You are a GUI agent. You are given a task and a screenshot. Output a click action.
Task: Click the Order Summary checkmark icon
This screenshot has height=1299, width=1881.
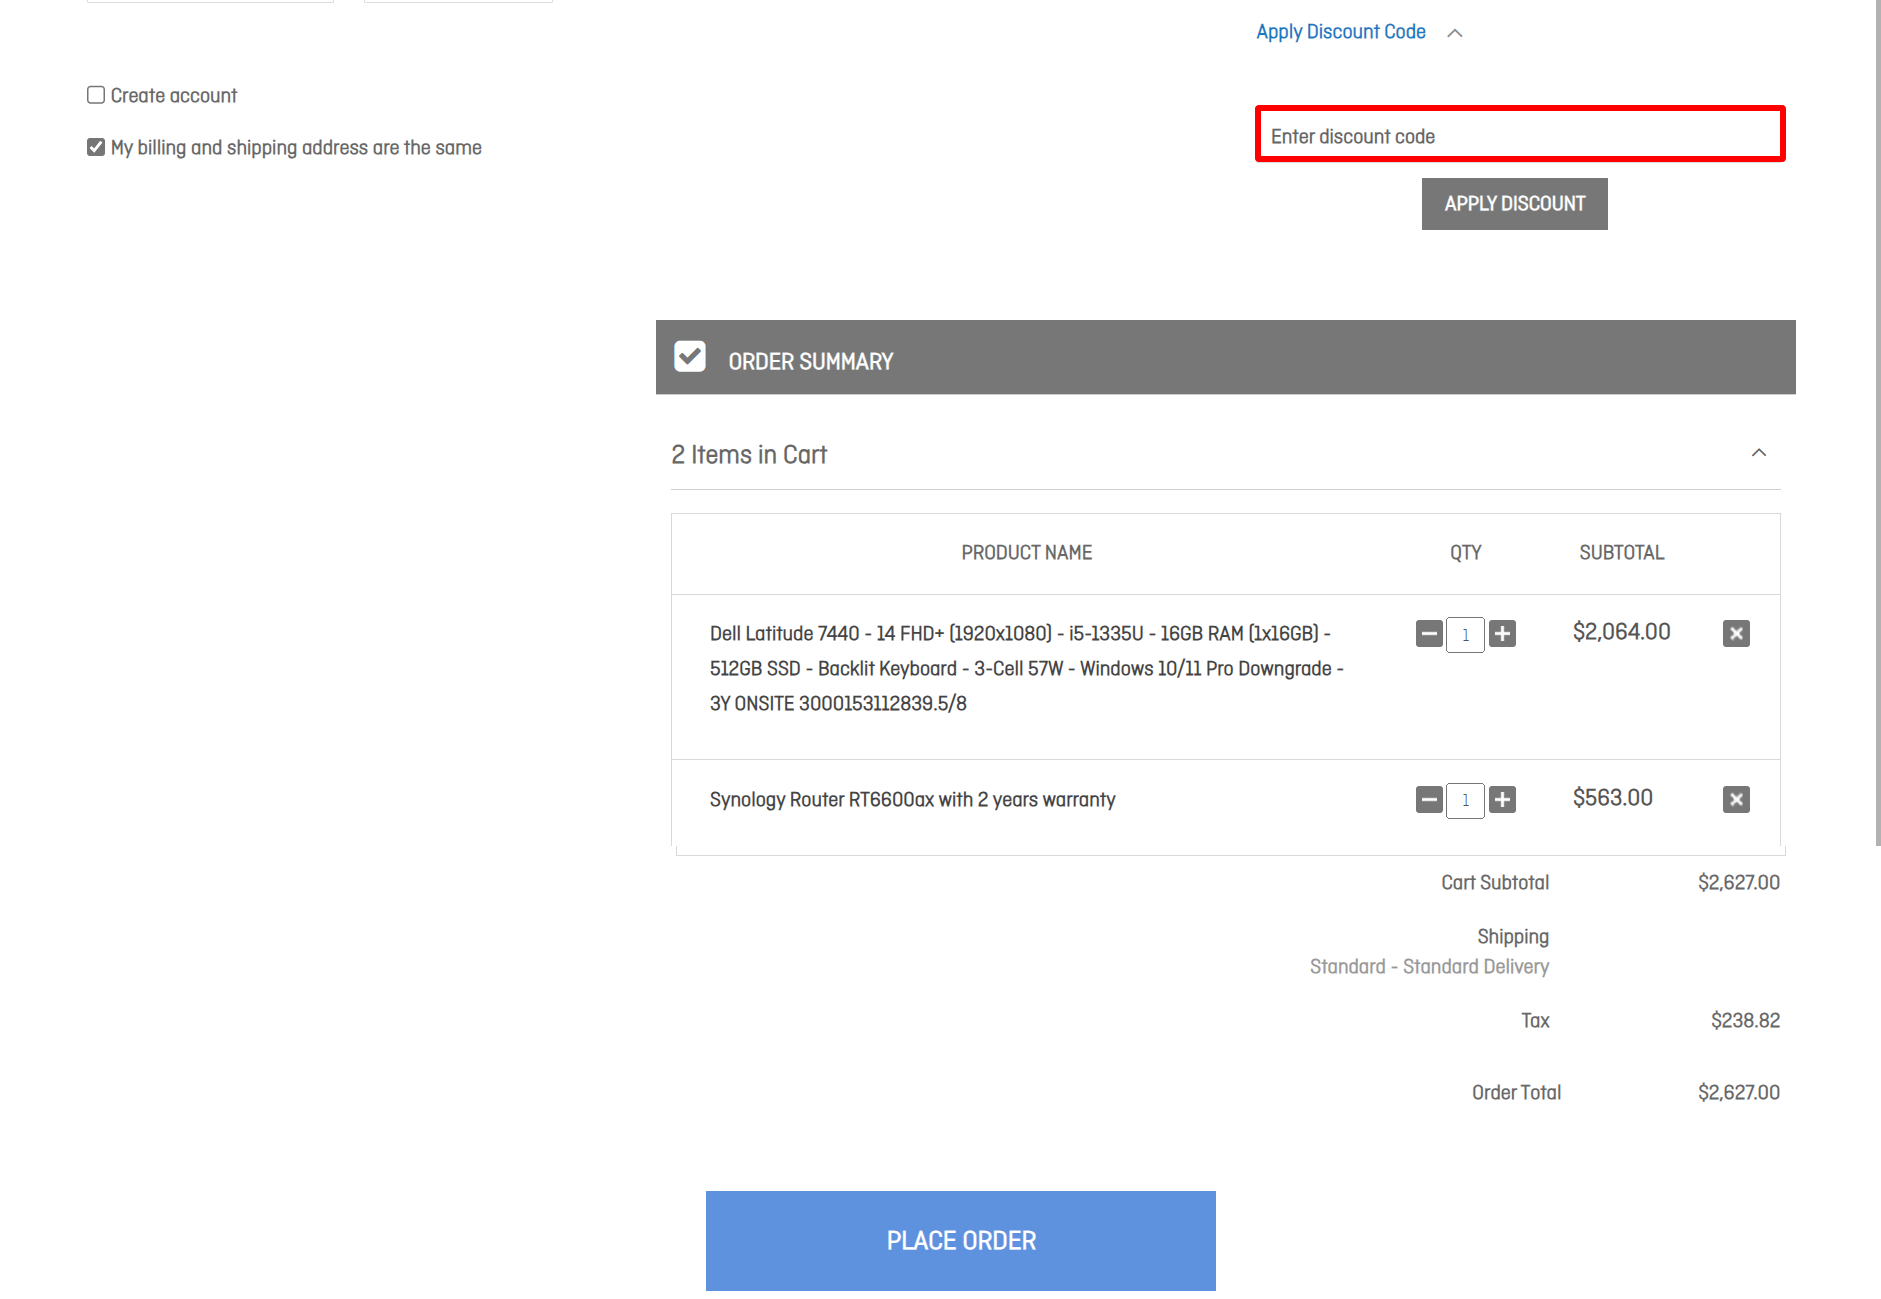pyautogui.click(x=690, y=355)
